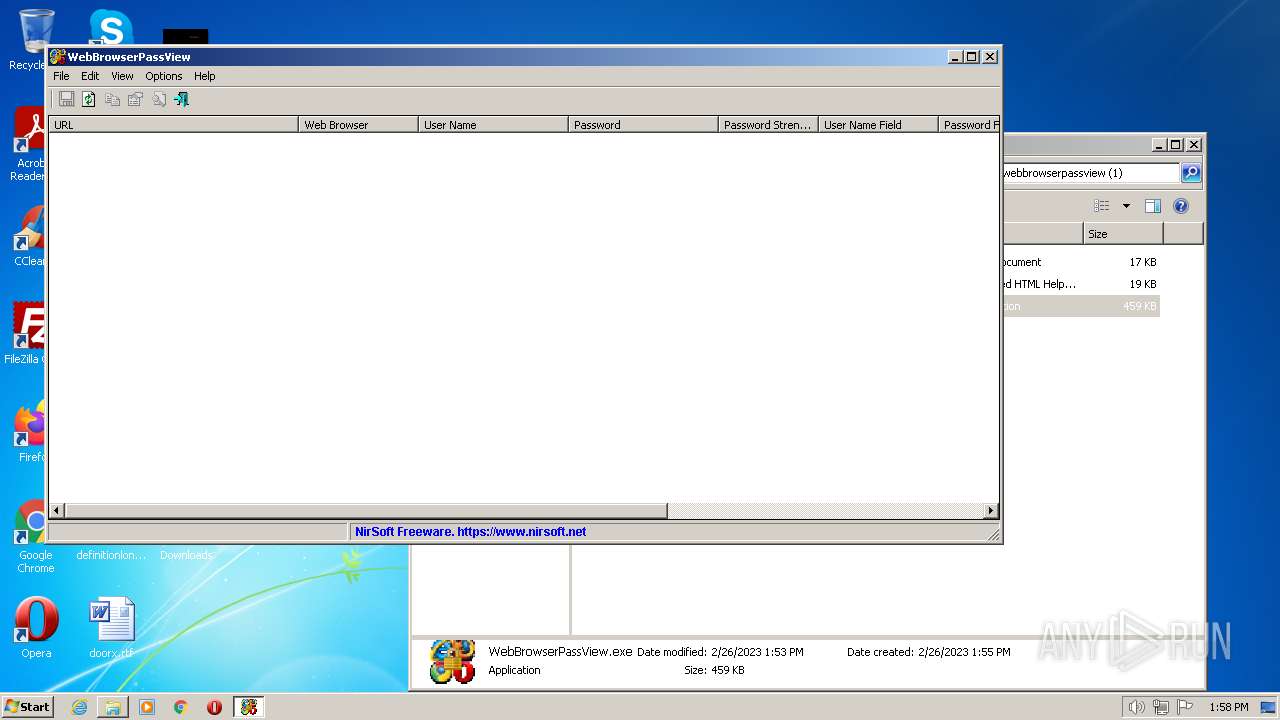
Task: Click the system clock showing 1:58 PM
Action: pos(1228,707)
